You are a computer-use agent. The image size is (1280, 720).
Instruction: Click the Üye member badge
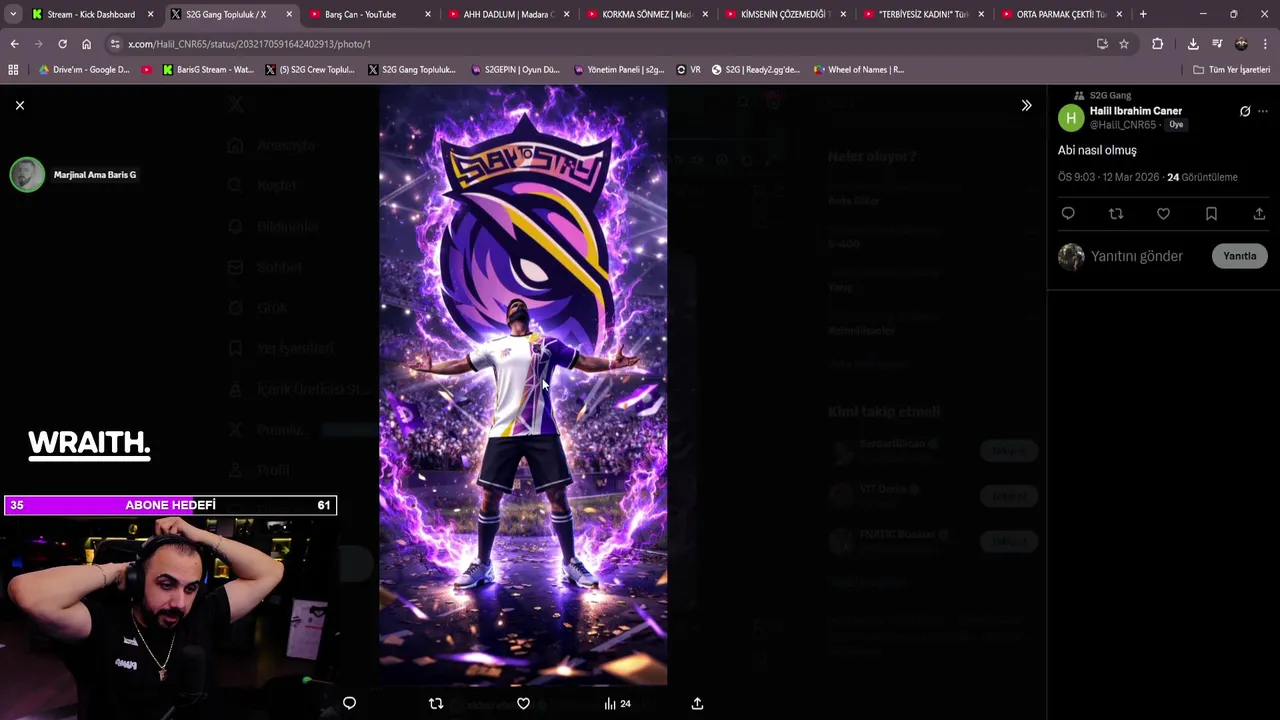(x=1176, y=125)
